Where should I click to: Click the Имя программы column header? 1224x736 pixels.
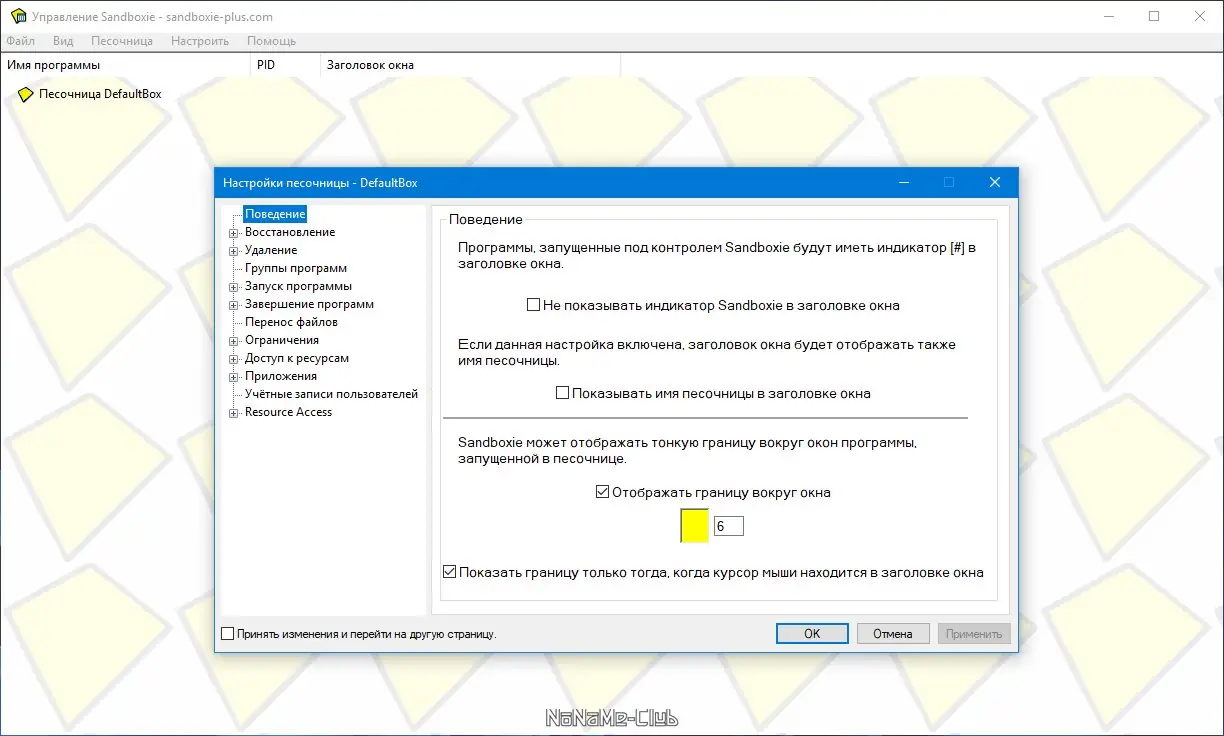tap(125, 65)
